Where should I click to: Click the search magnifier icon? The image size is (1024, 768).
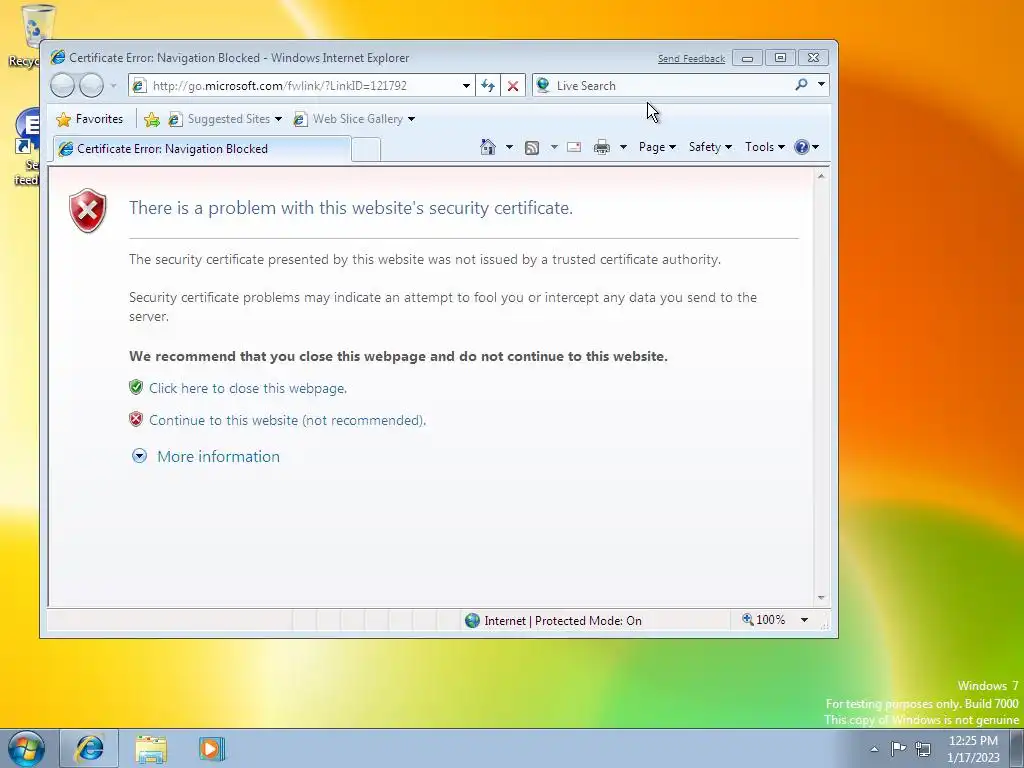pos(801,85)
